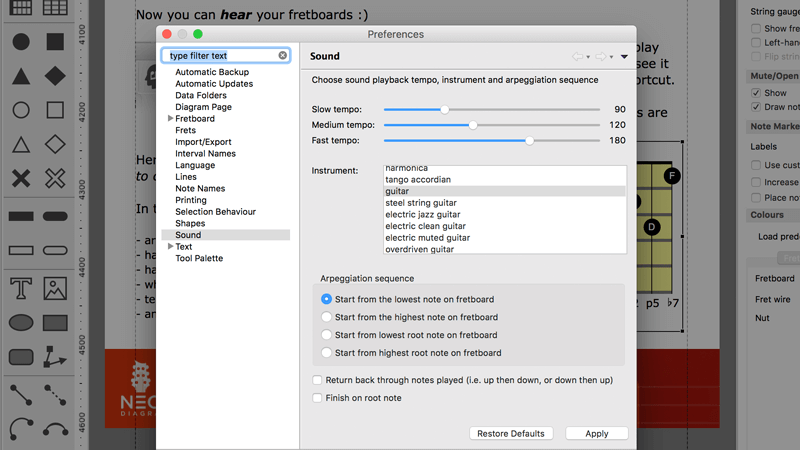Open Automatic Backup preferences page
The width and height of the screenshot is (800, 450).
click(x=212, y=72)
